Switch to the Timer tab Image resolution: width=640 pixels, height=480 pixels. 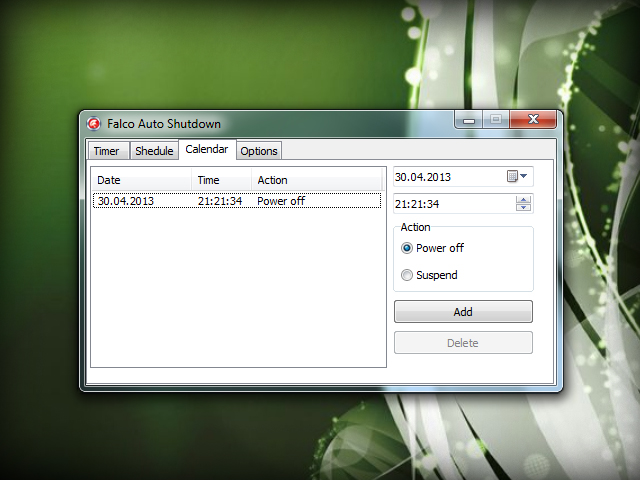coord(106,151)
